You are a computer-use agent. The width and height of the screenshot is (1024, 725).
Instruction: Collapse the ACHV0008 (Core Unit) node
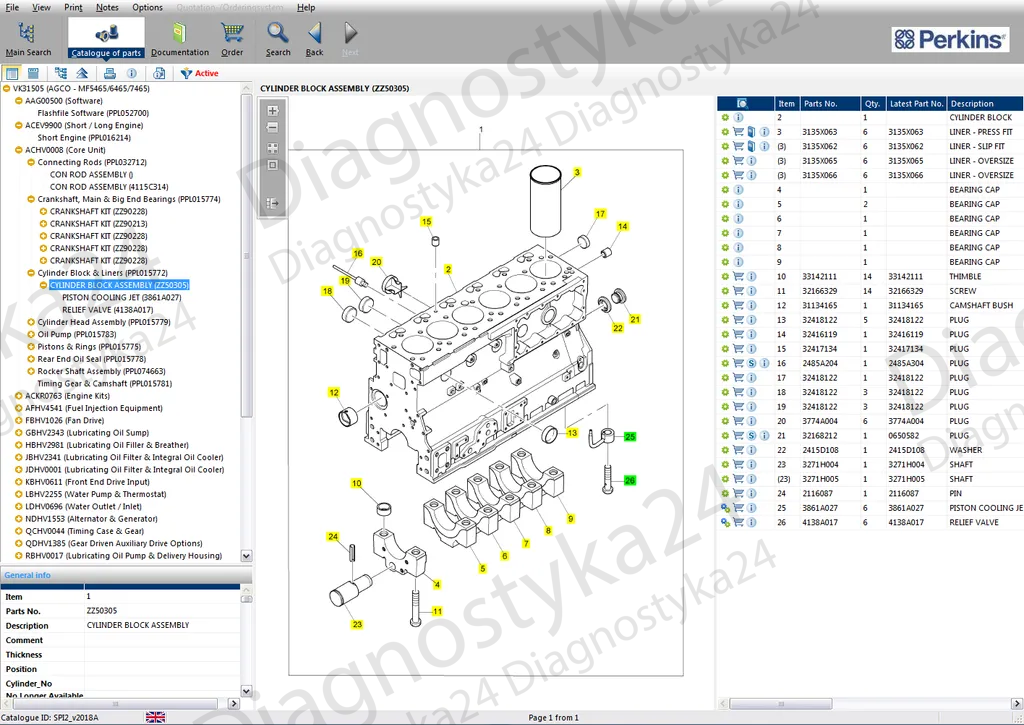(x=18, y=150)
